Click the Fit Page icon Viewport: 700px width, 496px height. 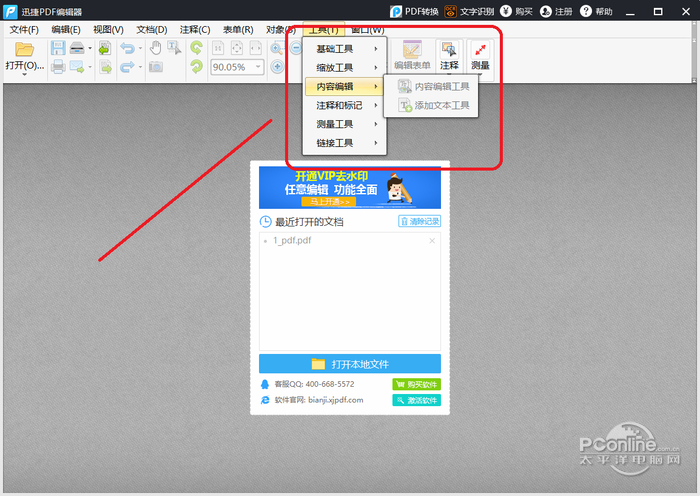pos(237,48)
